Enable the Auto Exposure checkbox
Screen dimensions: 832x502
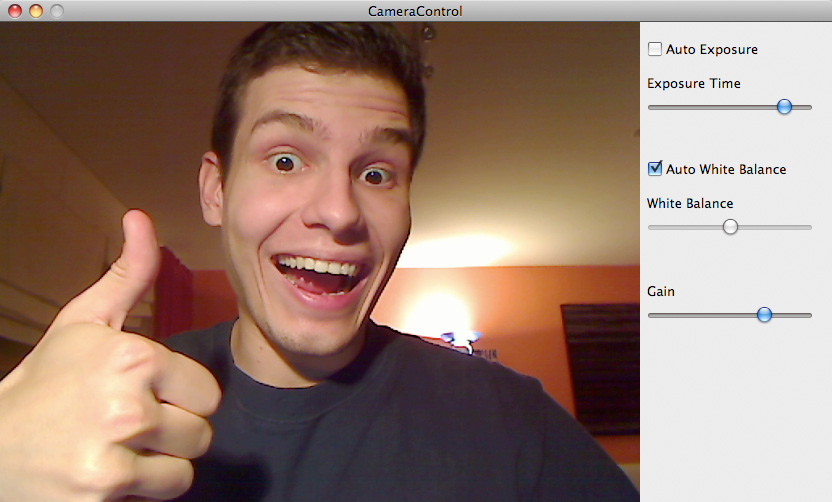click(x=655, y=49)
